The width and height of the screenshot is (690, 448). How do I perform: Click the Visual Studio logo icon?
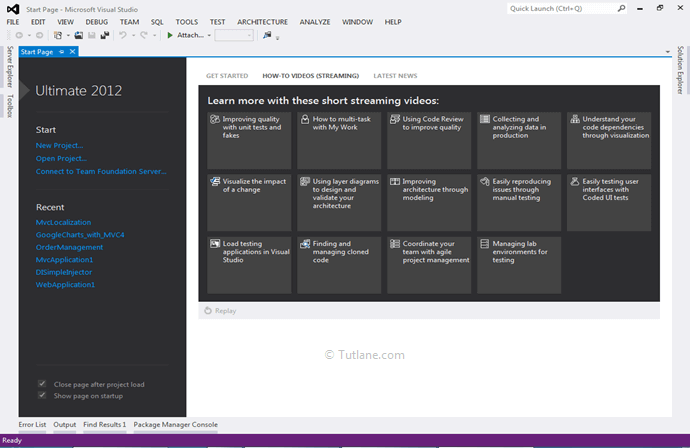point(13,9)
